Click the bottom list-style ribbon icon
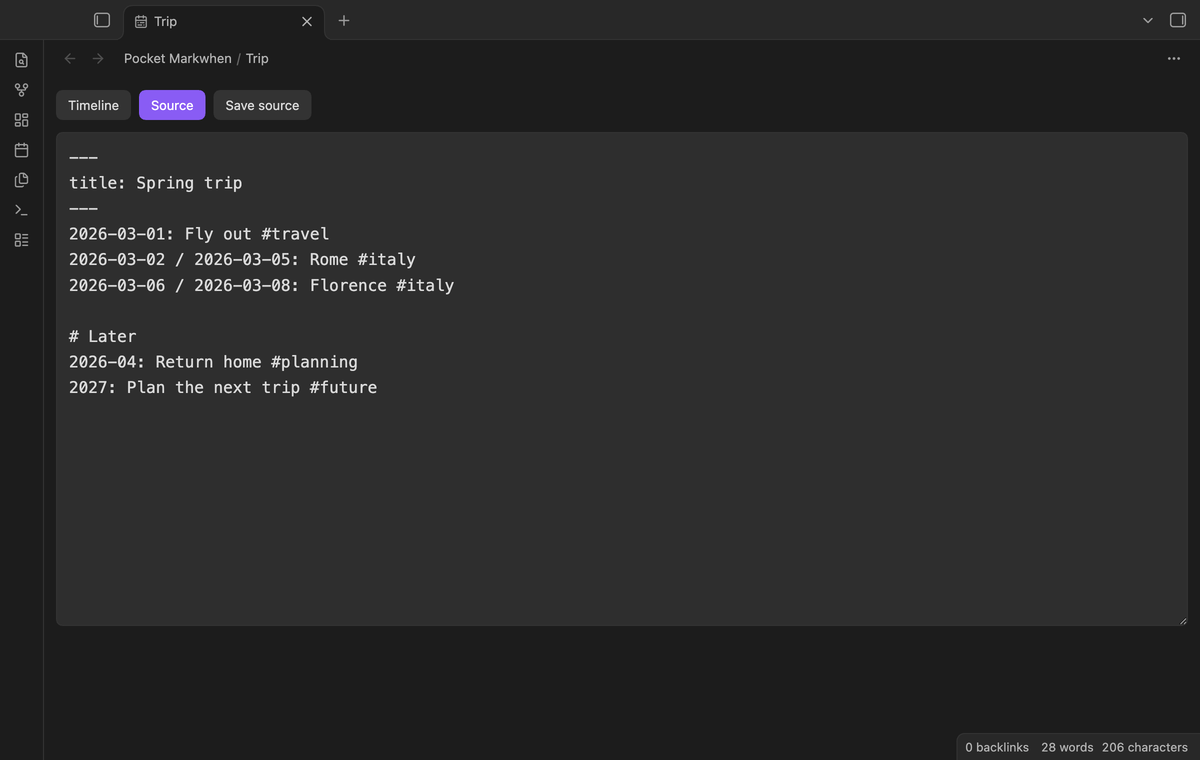1200x760 pixels. point(21,240)
